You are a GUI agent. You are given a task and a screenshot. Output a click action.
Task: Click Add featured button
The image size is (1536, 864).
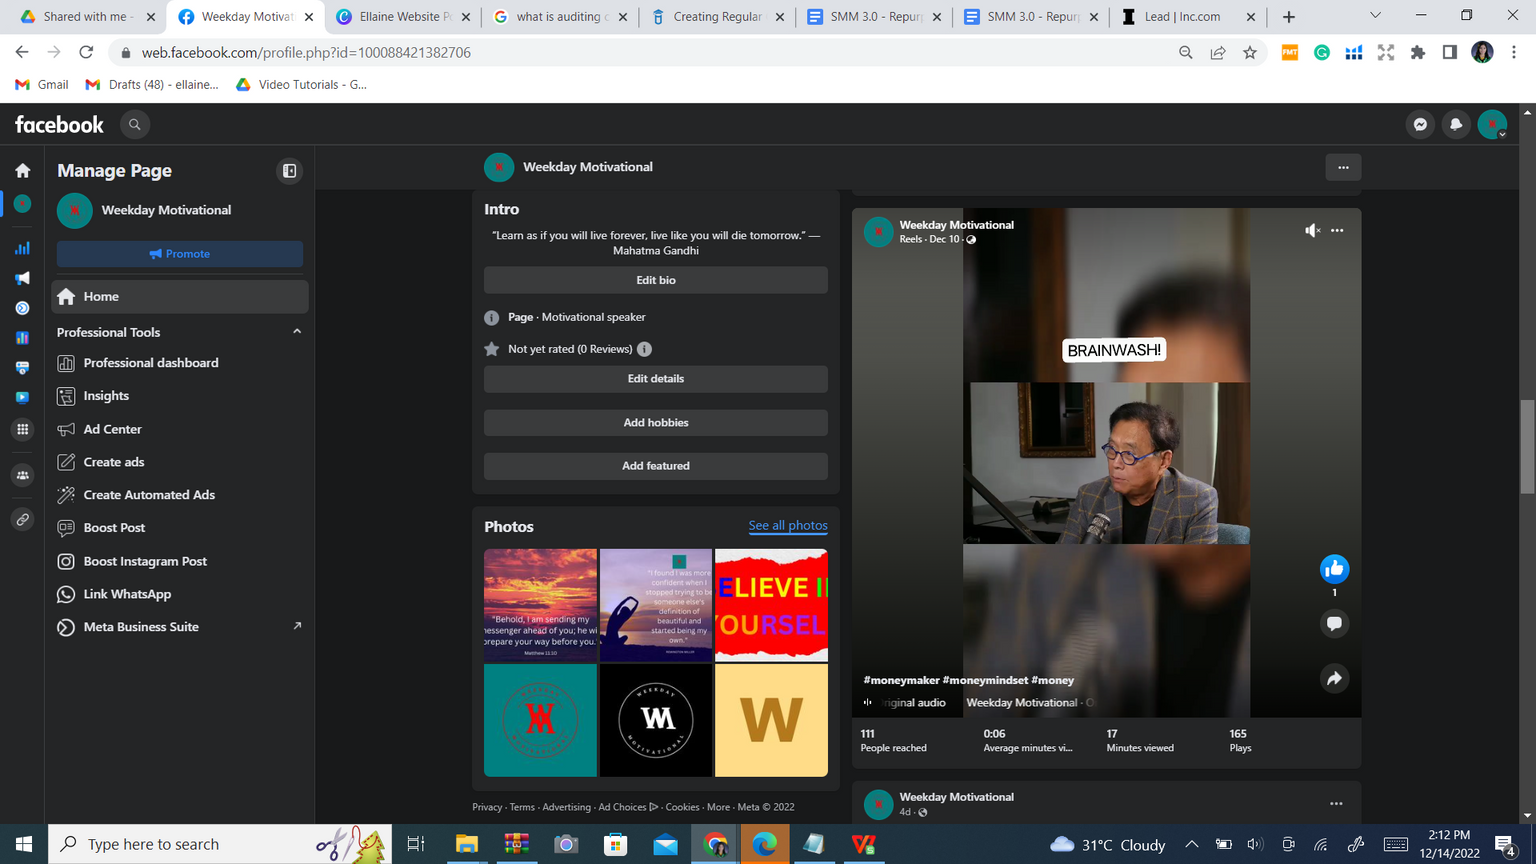coord(656,466)
